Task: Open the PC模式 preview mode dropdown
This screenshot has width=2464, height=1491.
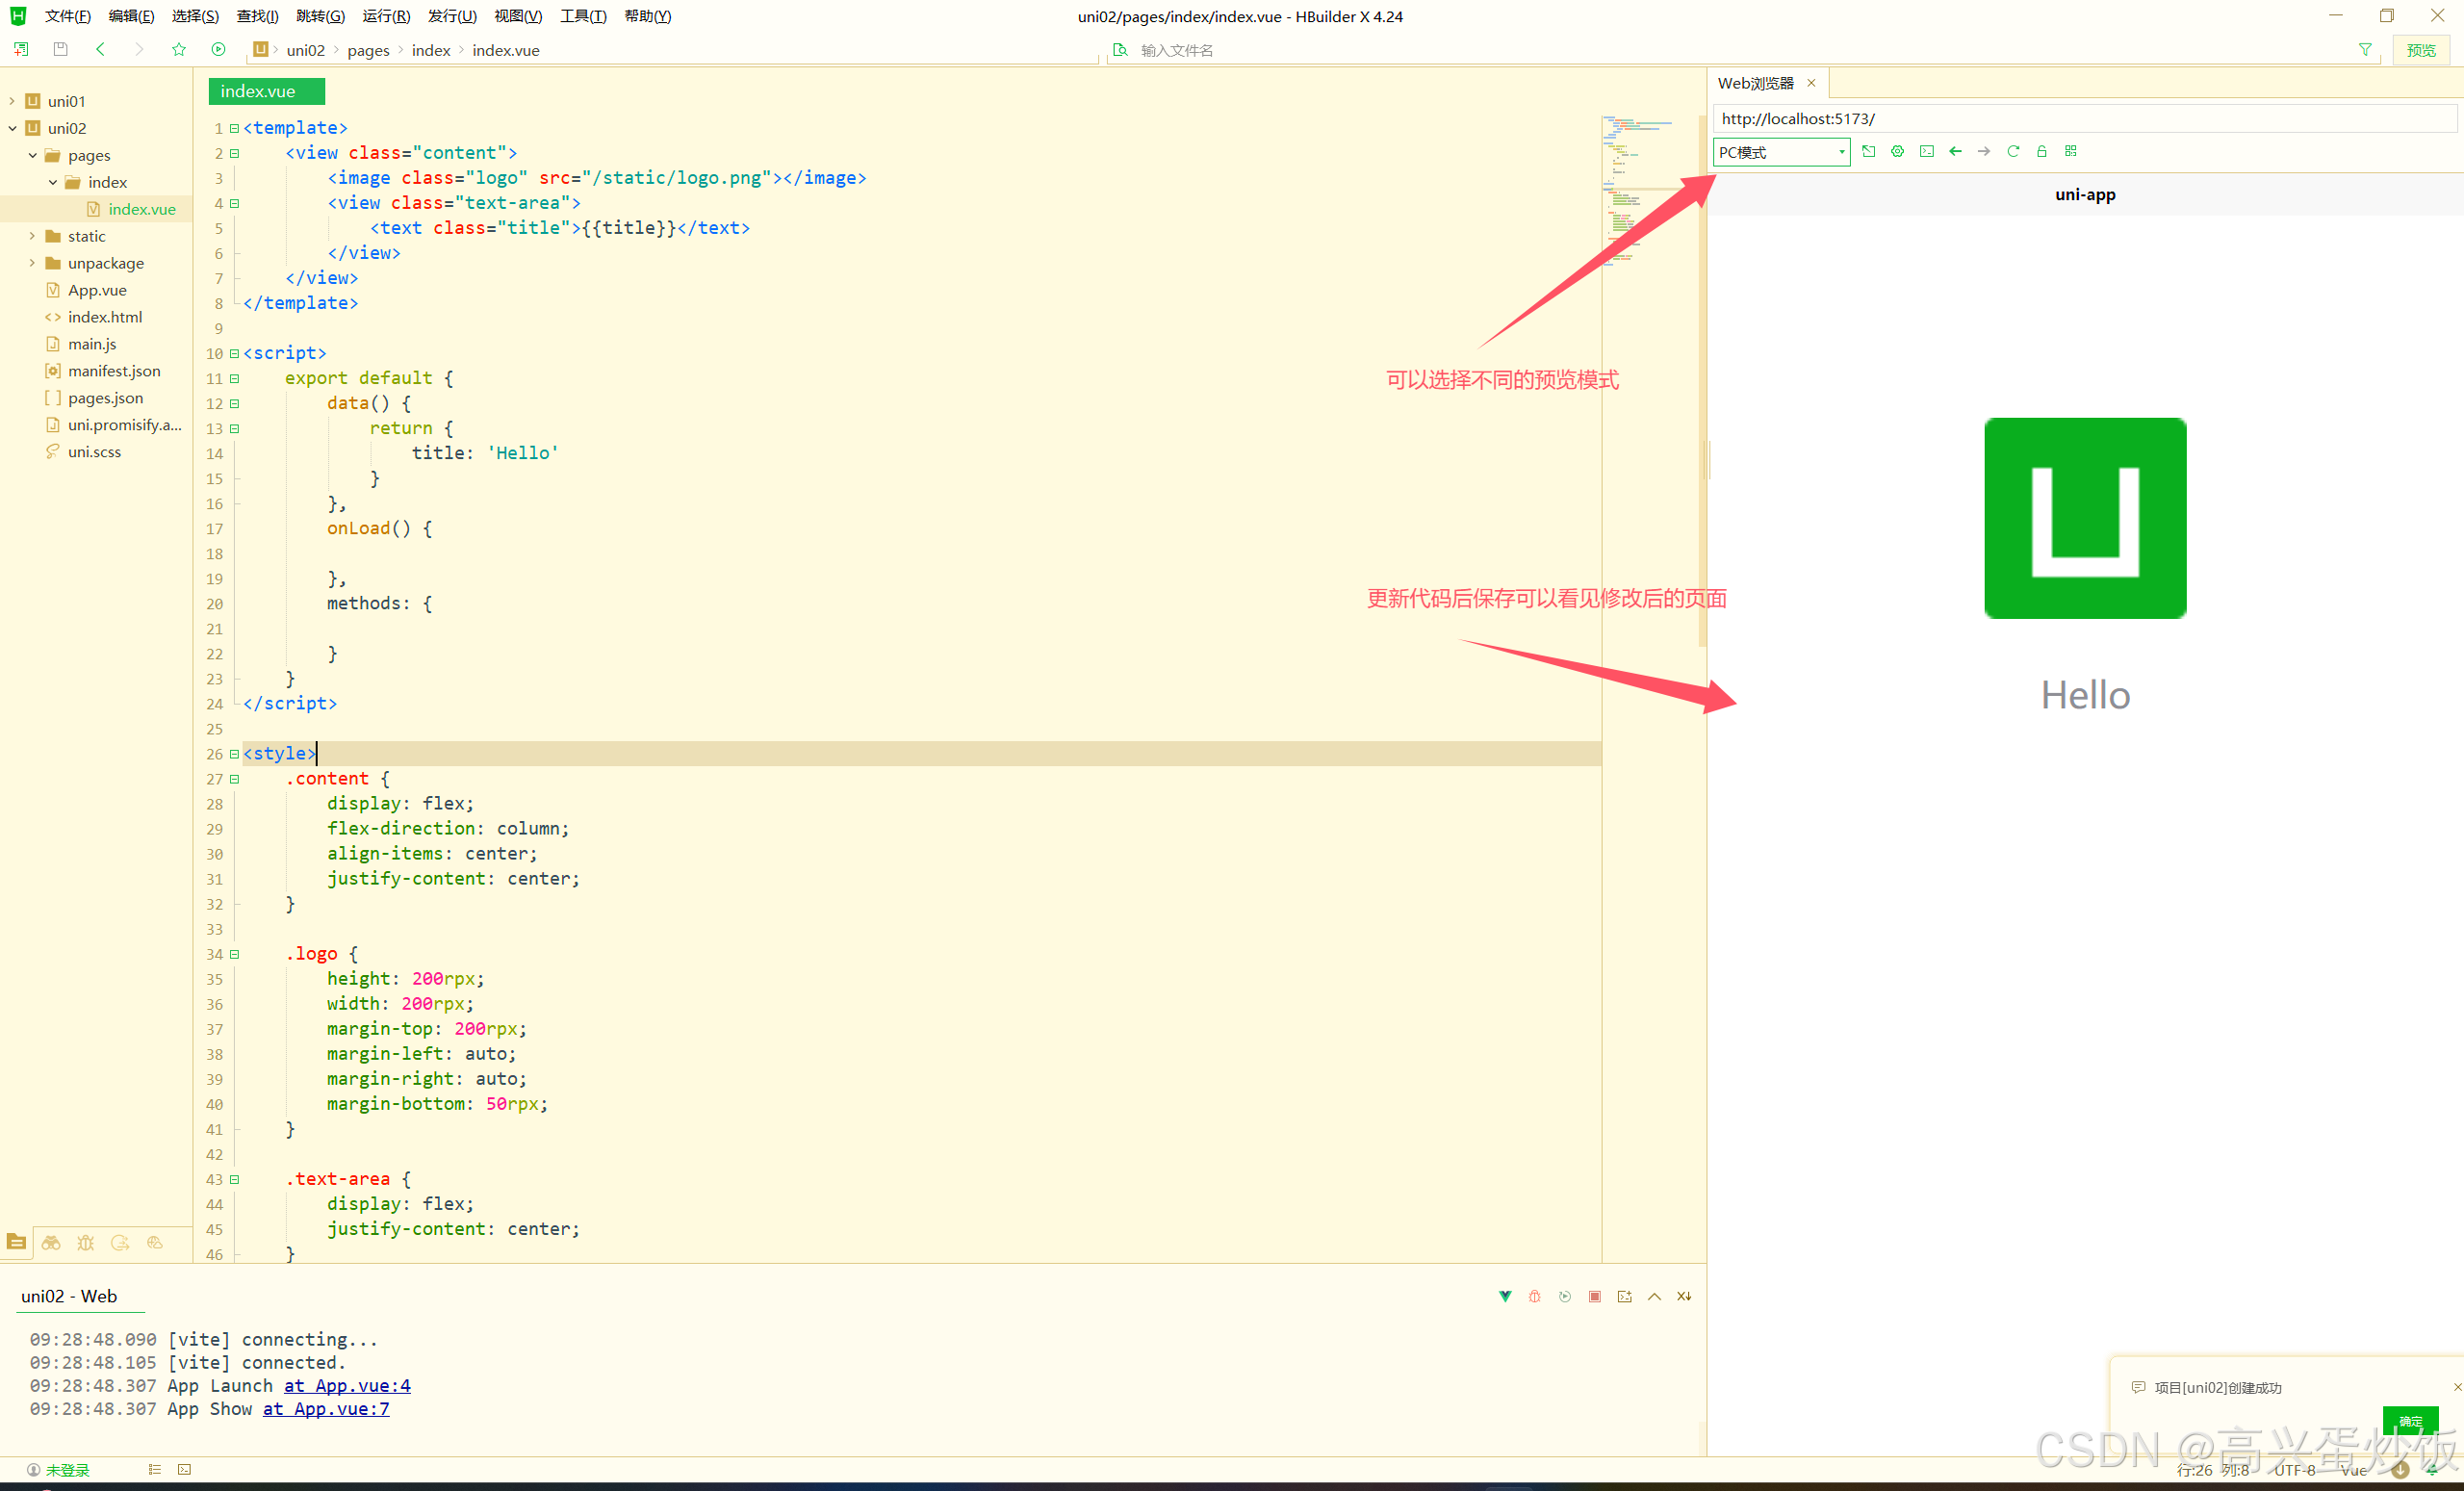Action: [x=1781, y=152]
